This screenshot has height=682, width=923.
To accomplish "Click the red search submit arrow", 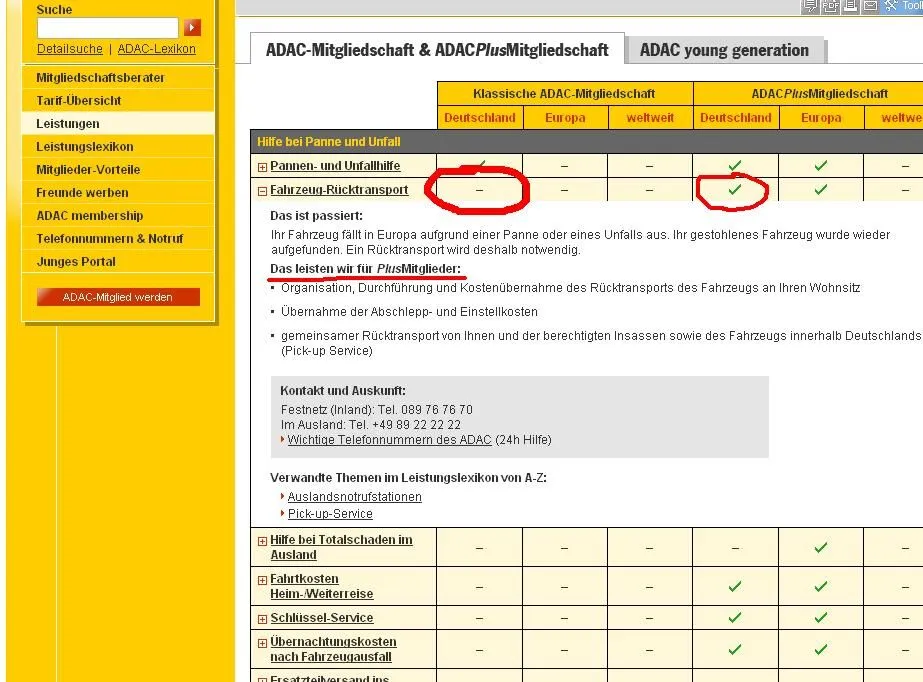I will [193, 28].
